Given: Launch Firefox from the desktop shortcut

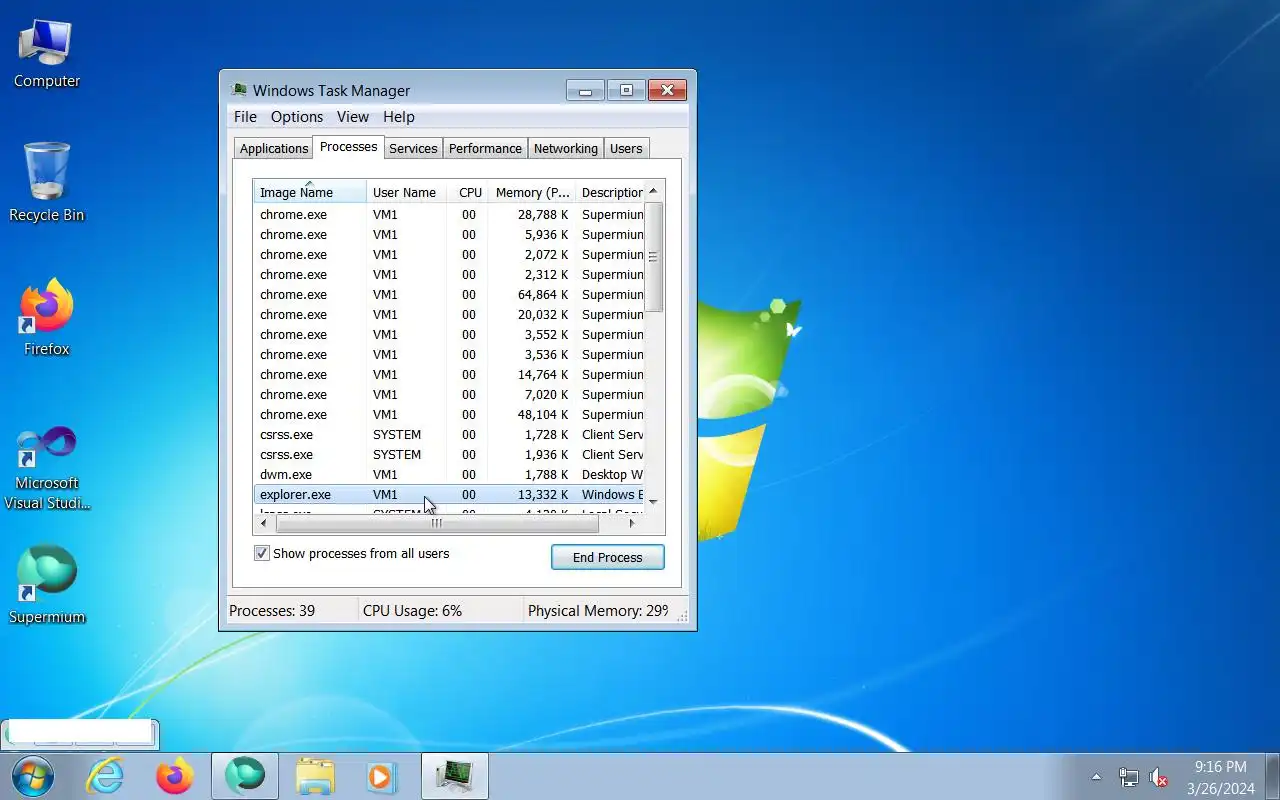Looking at the screenshot, I should [x=46, y=318].
